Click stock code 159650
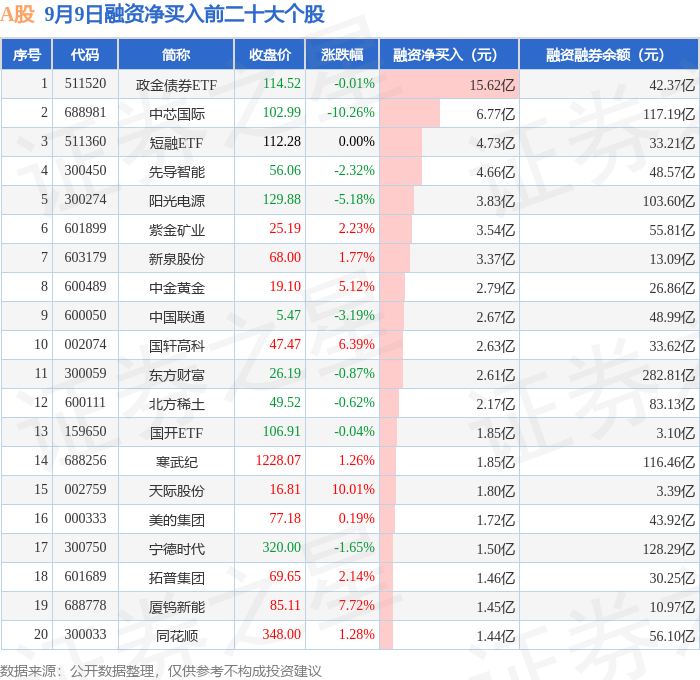The width and height of the screenshot is (700, 680). click(x=85, y=432)
